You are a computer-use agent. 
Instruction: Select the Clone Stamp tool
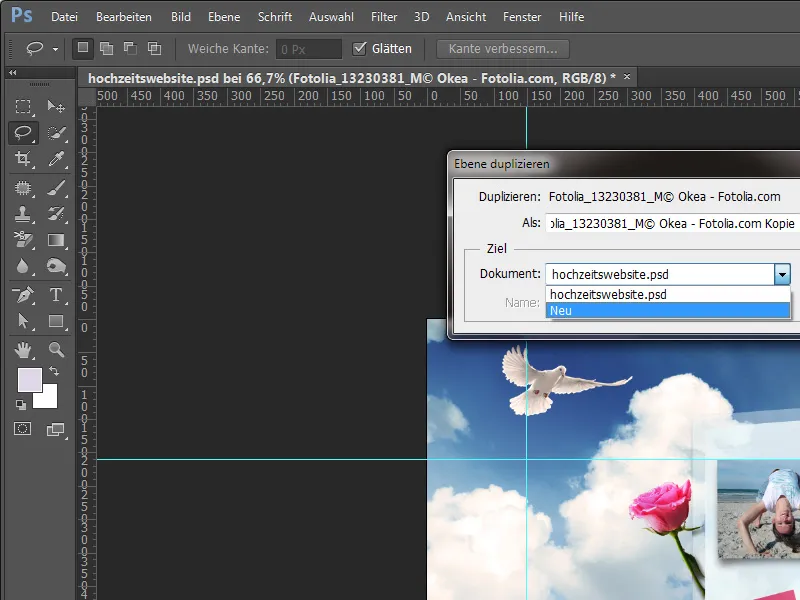[x=22, y=213]
